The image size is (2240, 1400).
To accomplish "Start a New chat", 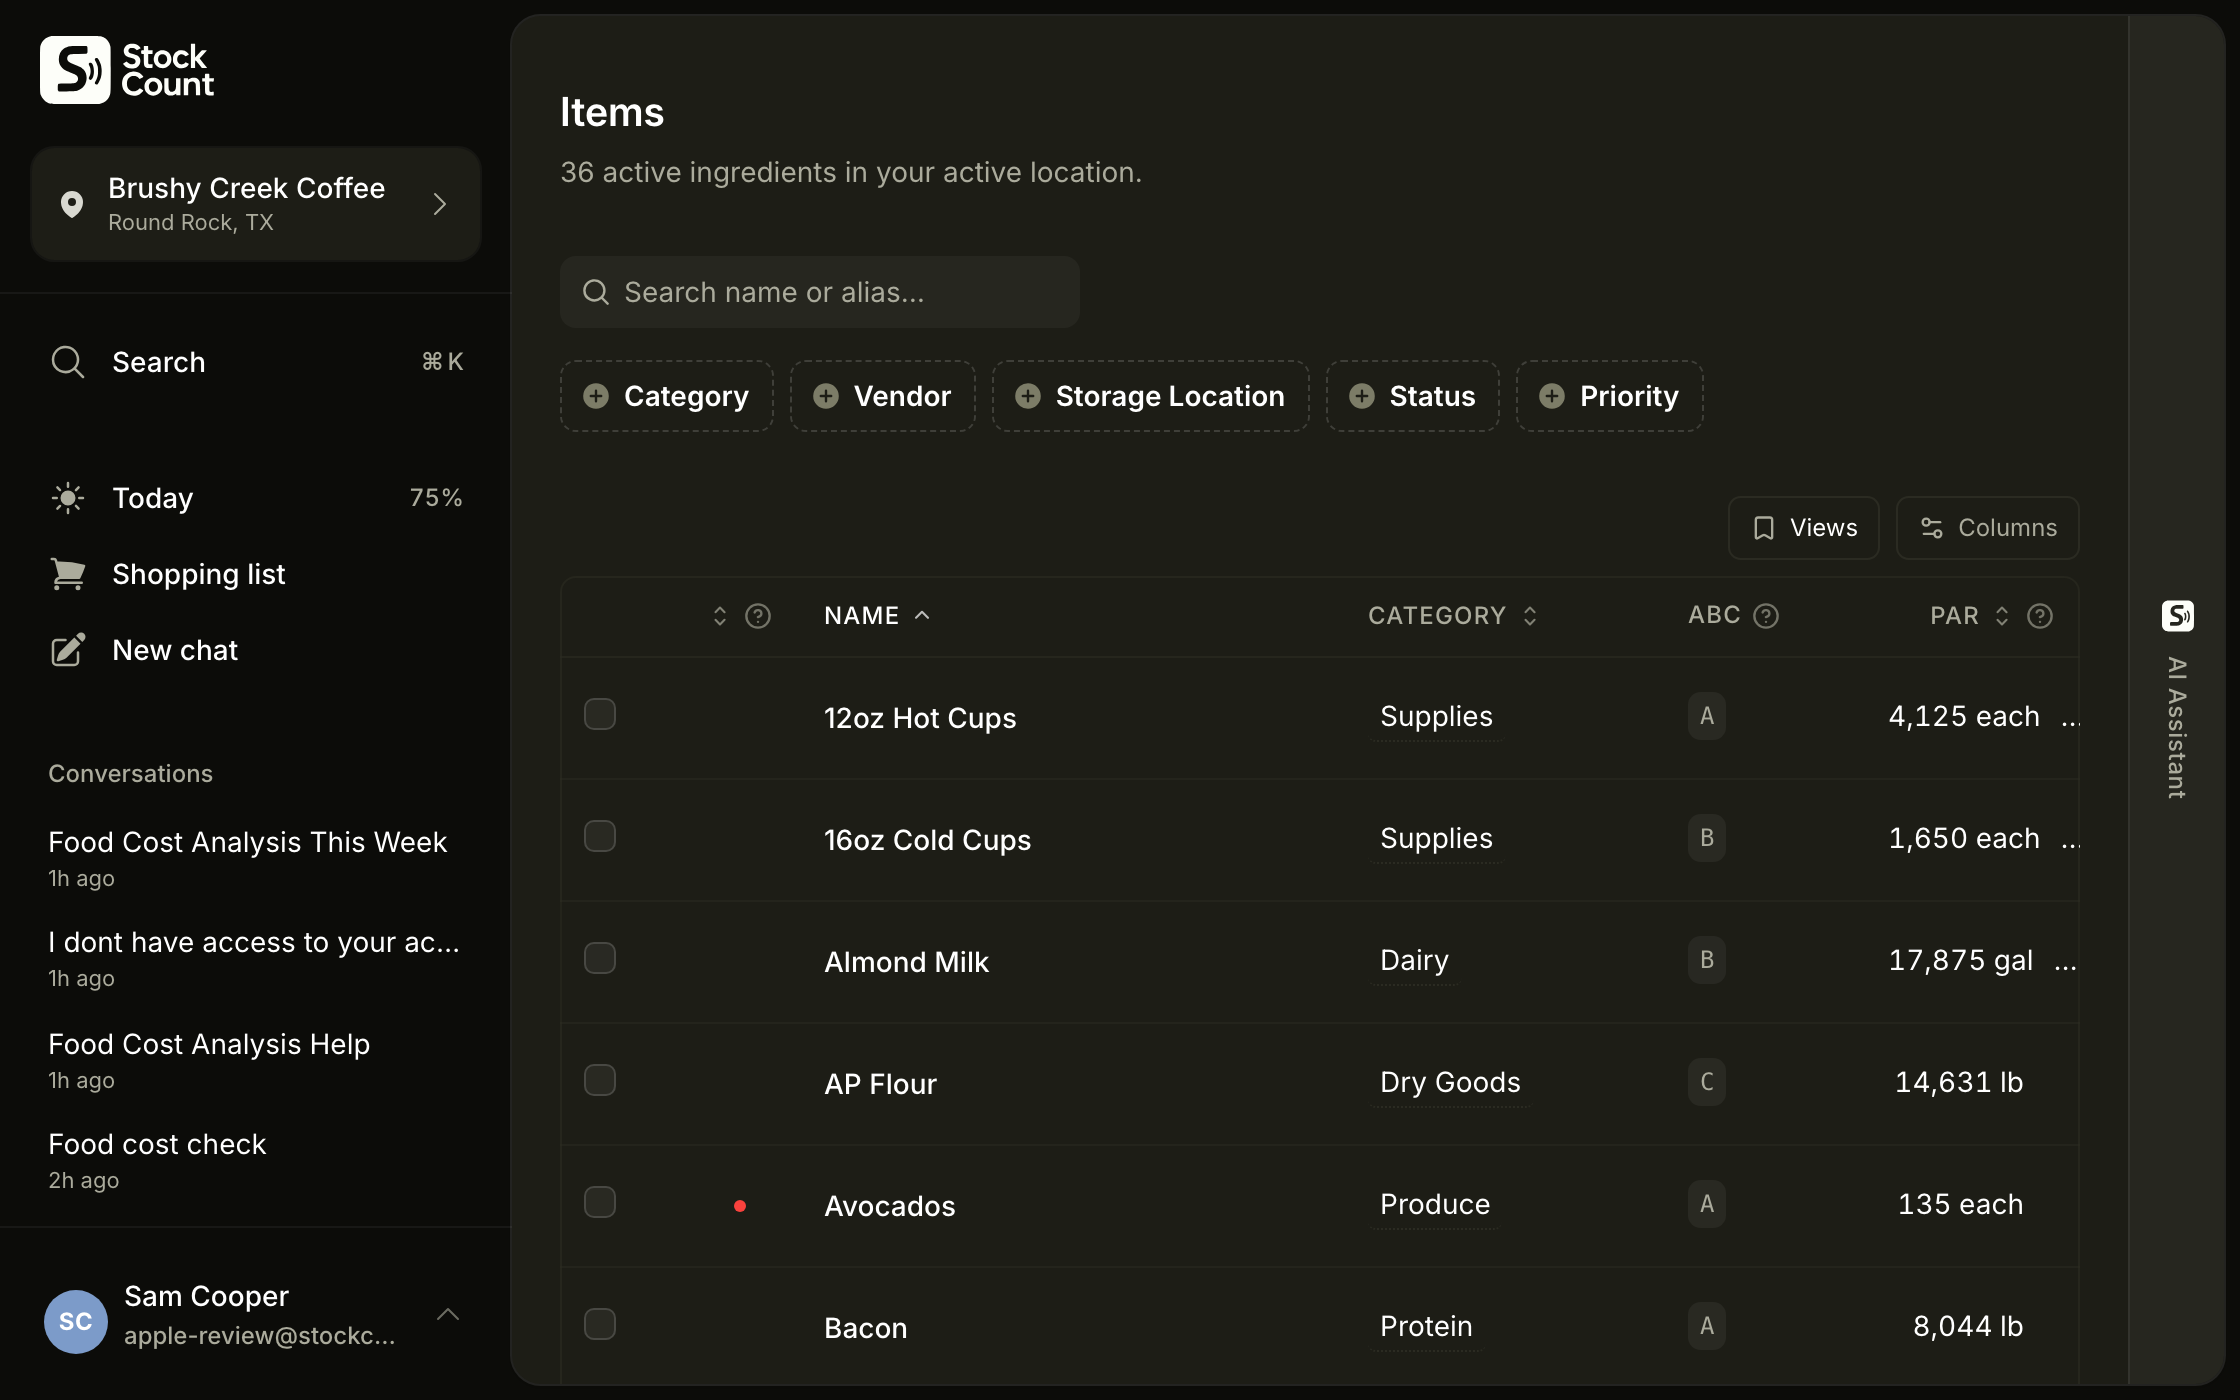I will tap(256, 650).
